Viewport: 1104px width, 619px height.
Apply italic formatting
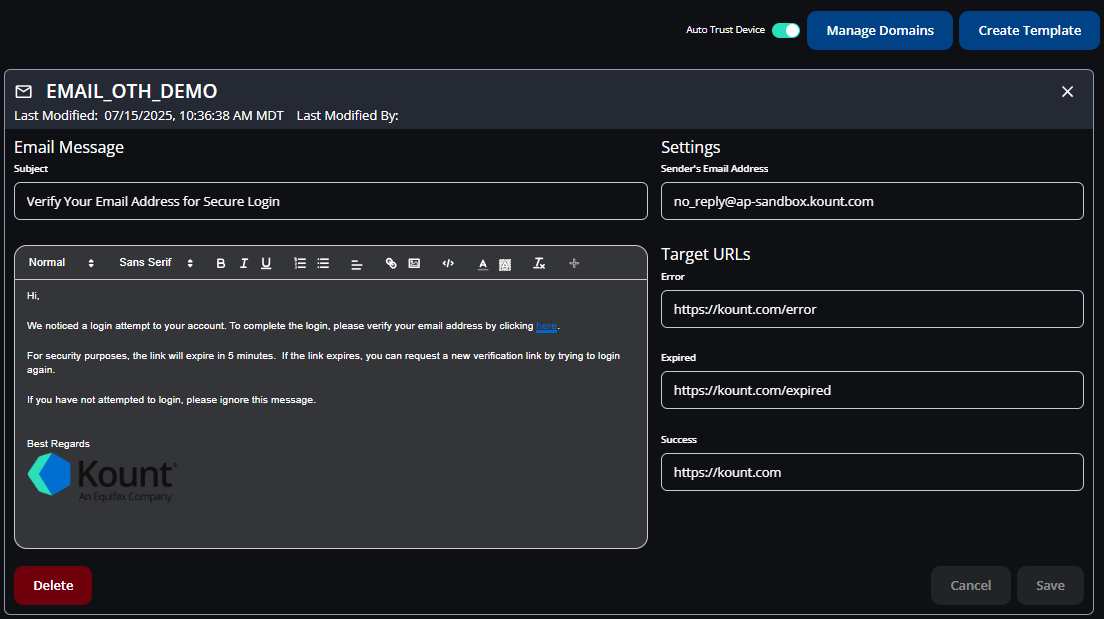[x=244, y=263]
